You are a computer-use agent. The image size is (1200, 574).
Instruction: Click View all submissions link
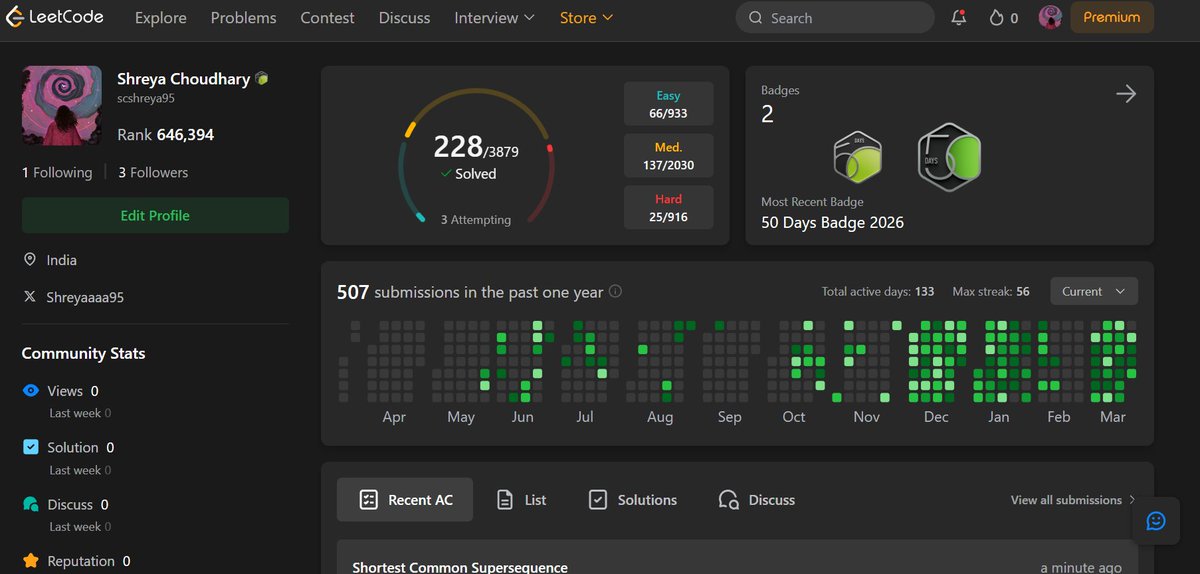click(x=1073, y=500)
